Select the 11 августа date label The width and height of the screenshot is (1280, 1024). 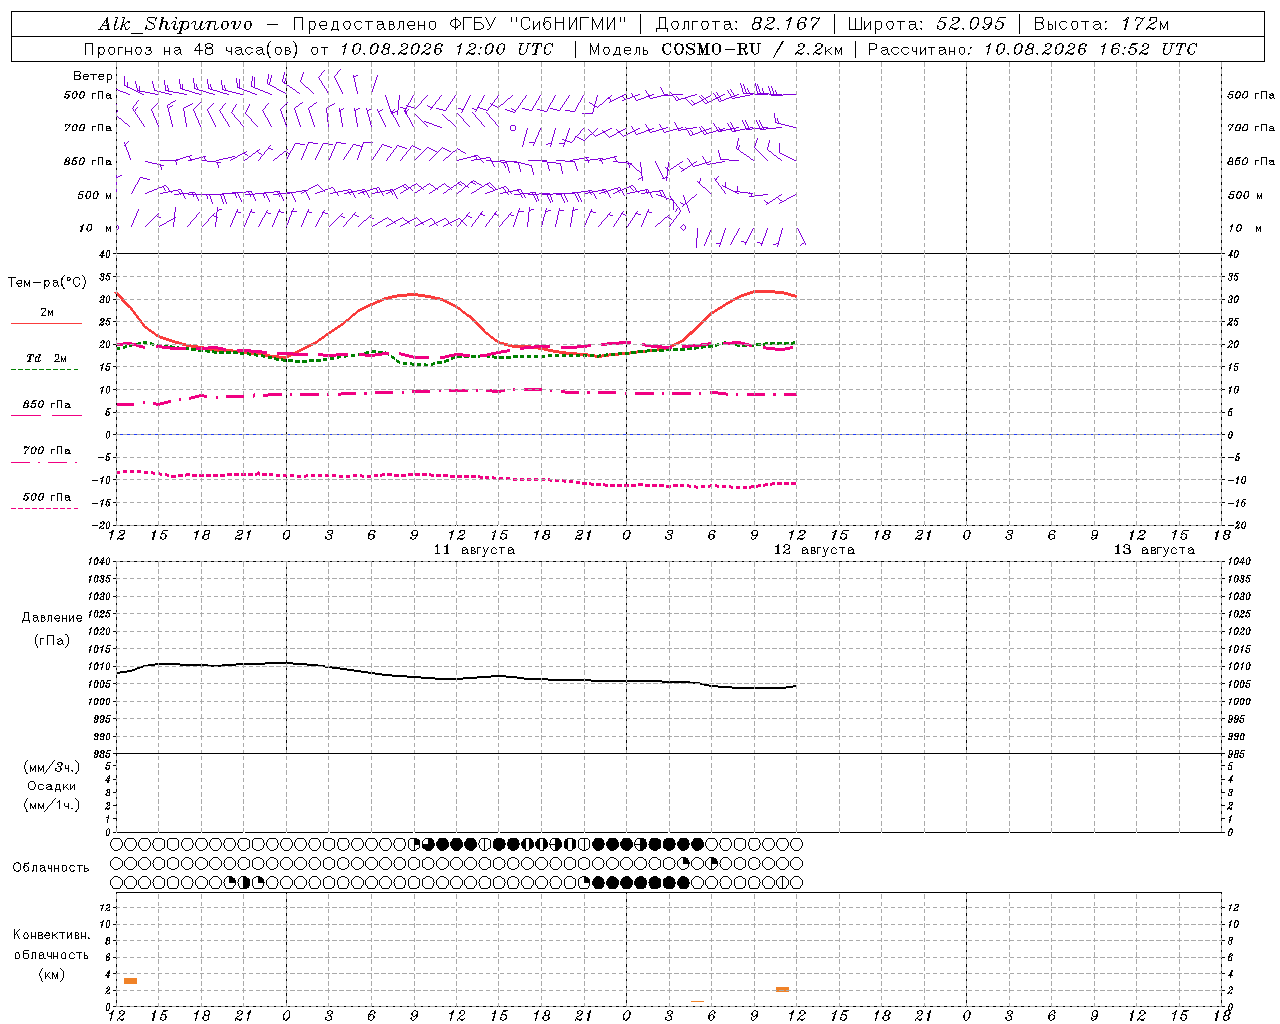click(x=474, y=550)
